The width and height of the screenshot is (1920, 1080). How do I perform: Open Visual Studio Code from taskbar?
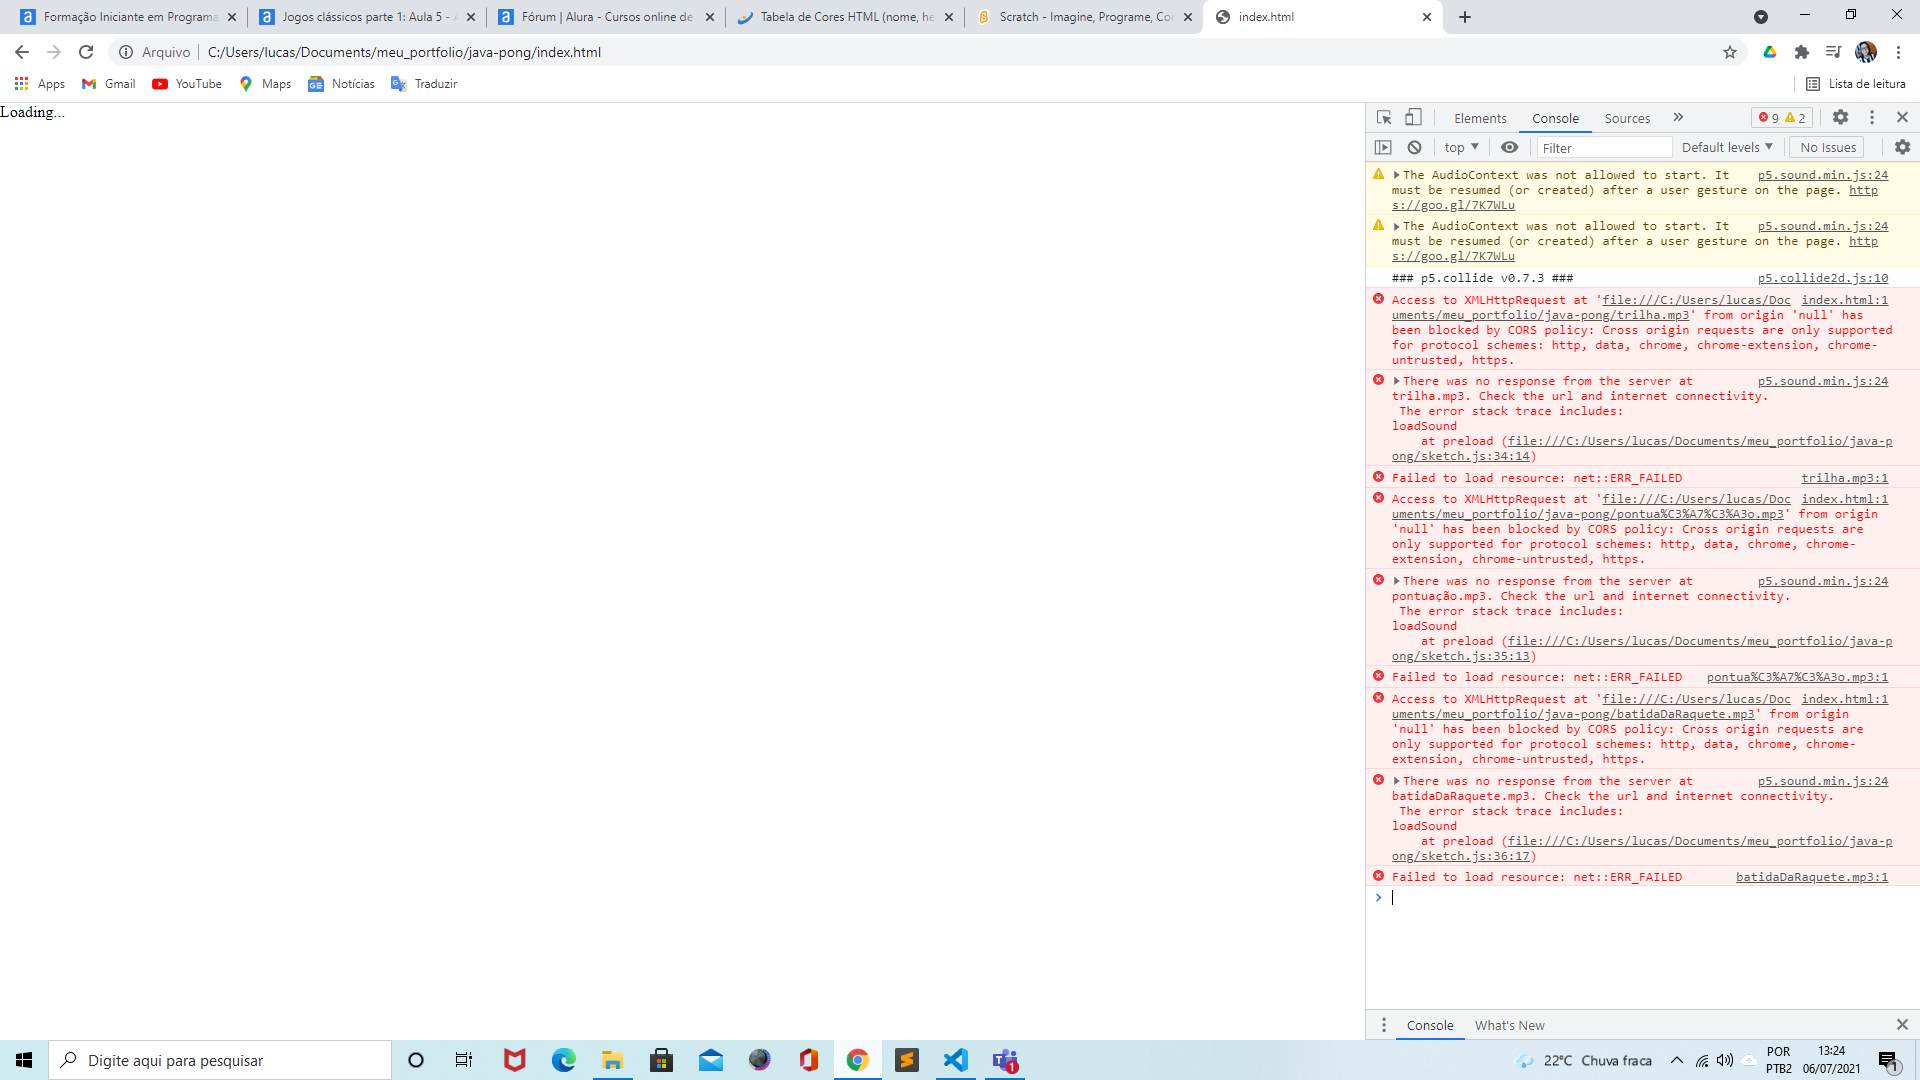point(956,1060)
